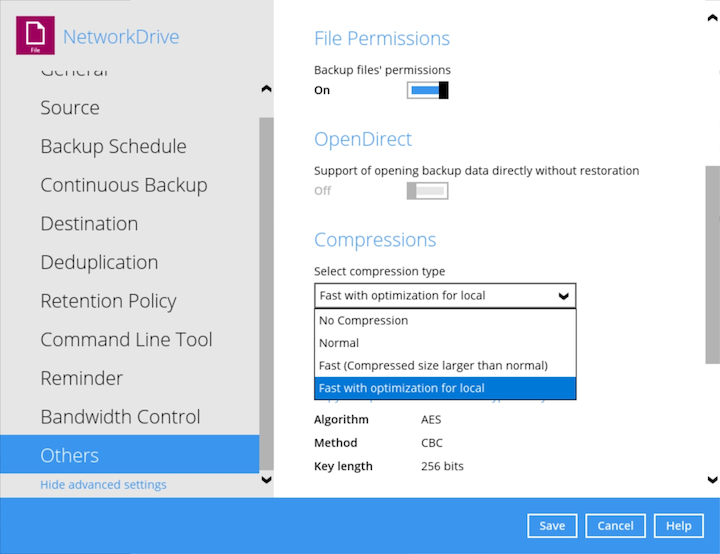Image resolution: width=720 pixels, height=554 pixels.
Task: Click the File Permissions heading
Action: [x=382, y=39]
